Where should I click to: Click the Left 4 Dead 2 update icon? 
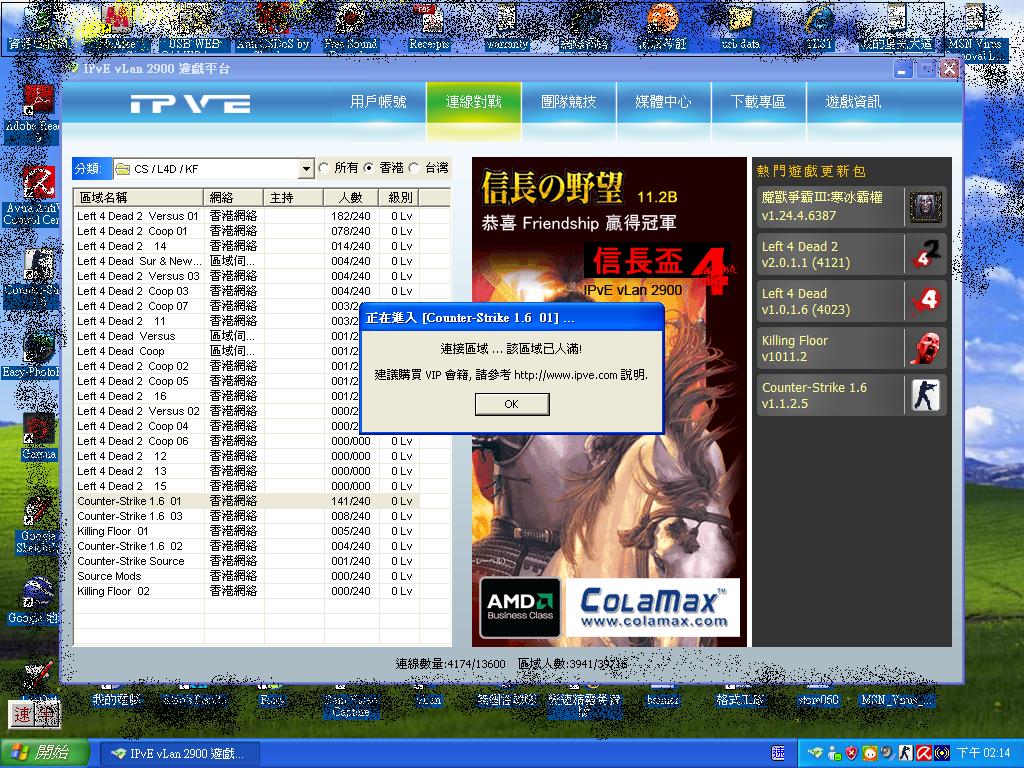[925, 254]
